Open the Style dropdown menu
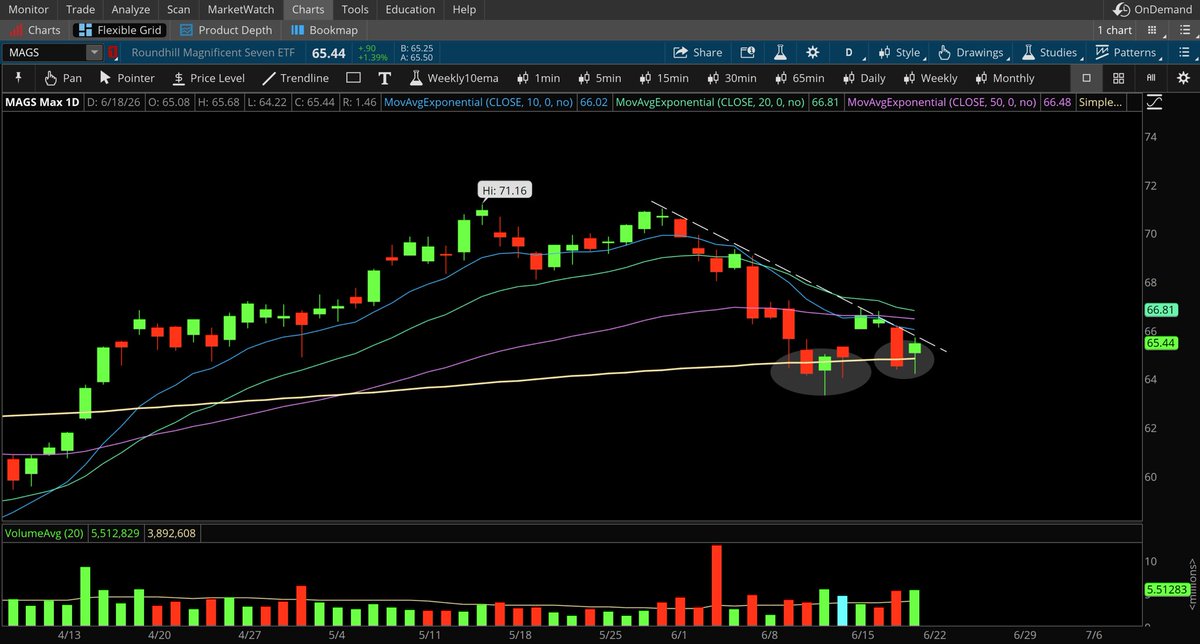 [x=899, y=52]
